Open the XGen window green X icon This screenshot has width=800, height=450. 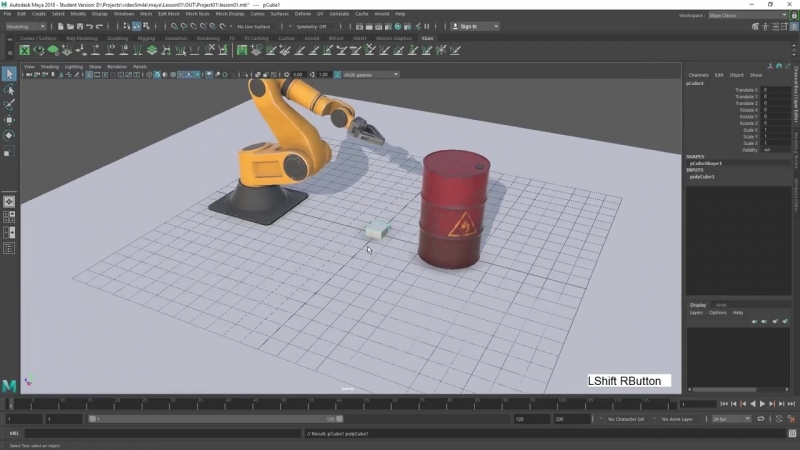click(24, 50)
